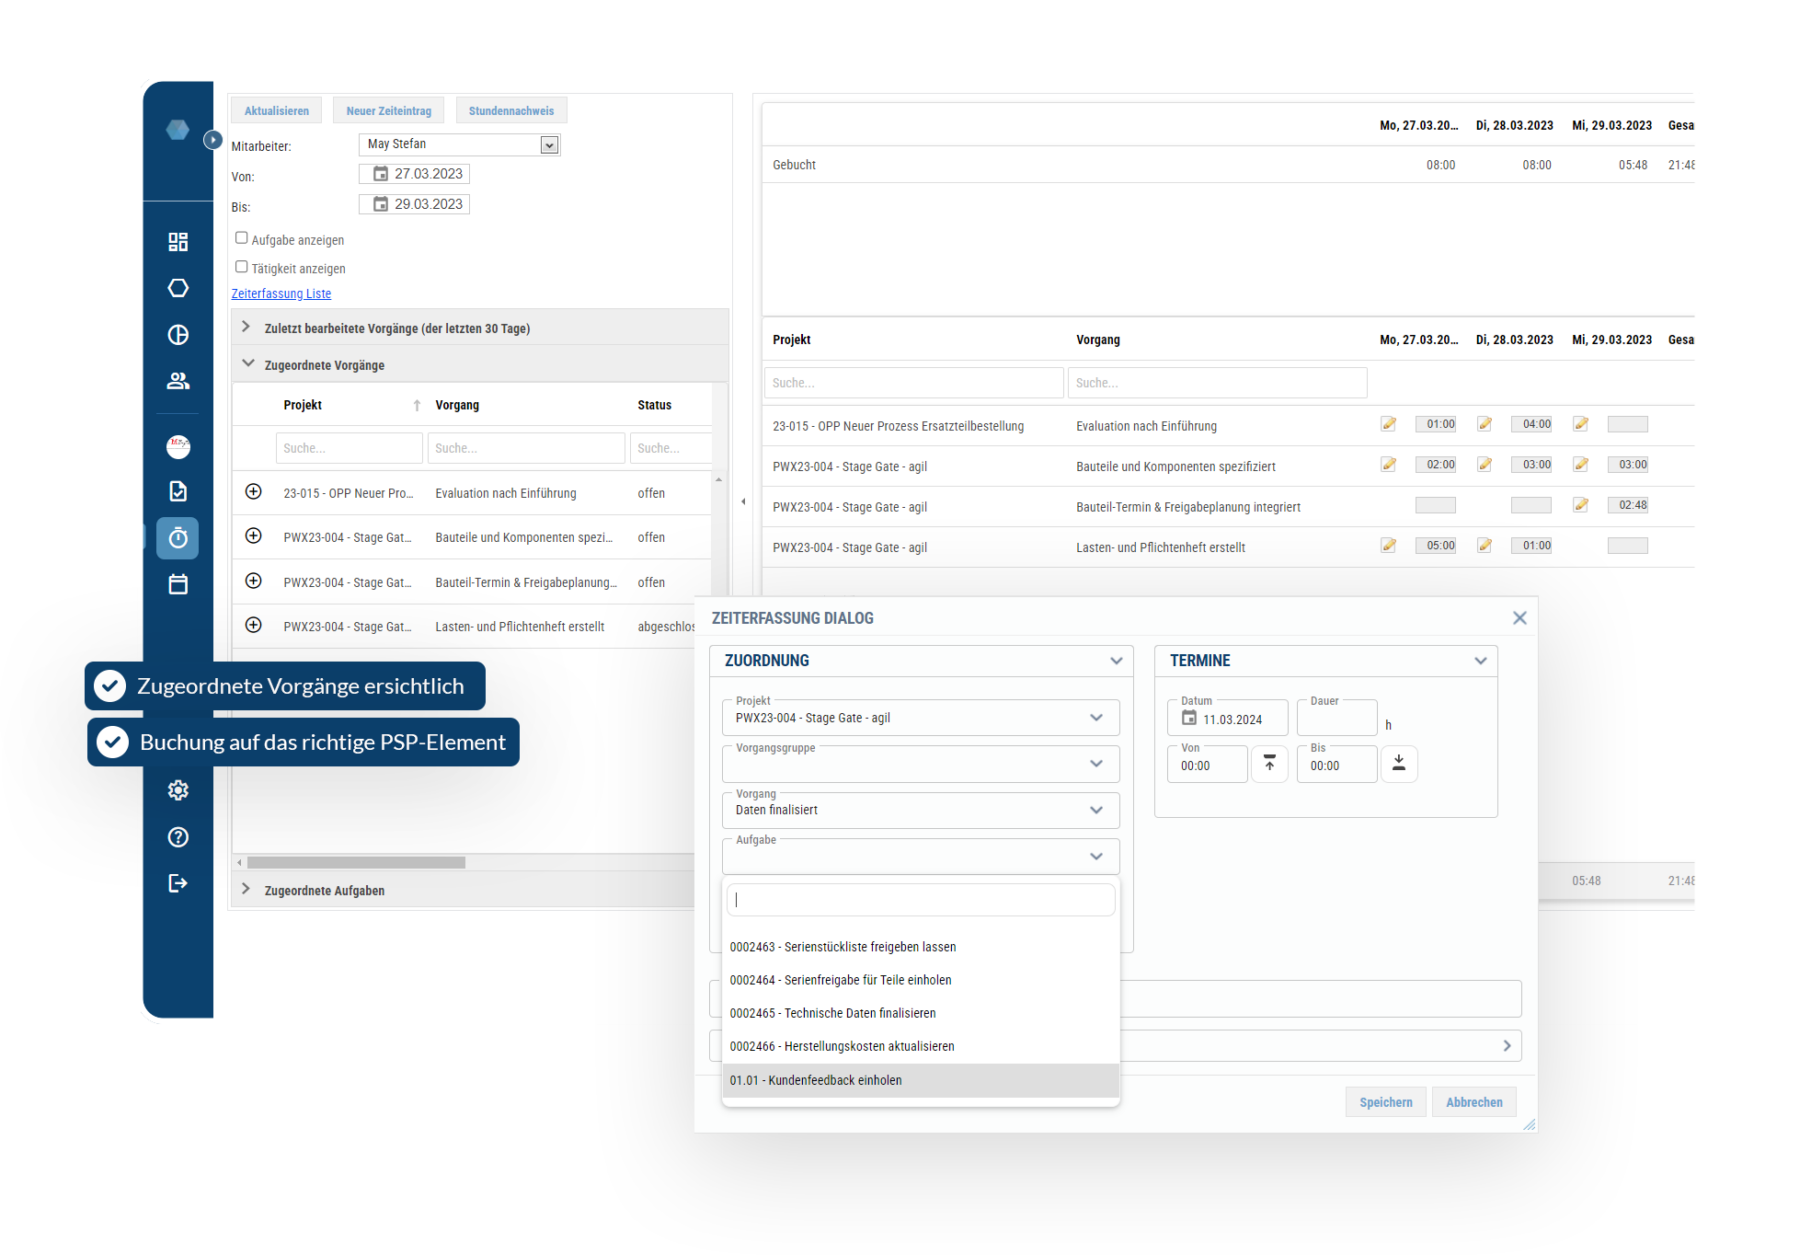Open the dashboard icon in sidebar

178,242
